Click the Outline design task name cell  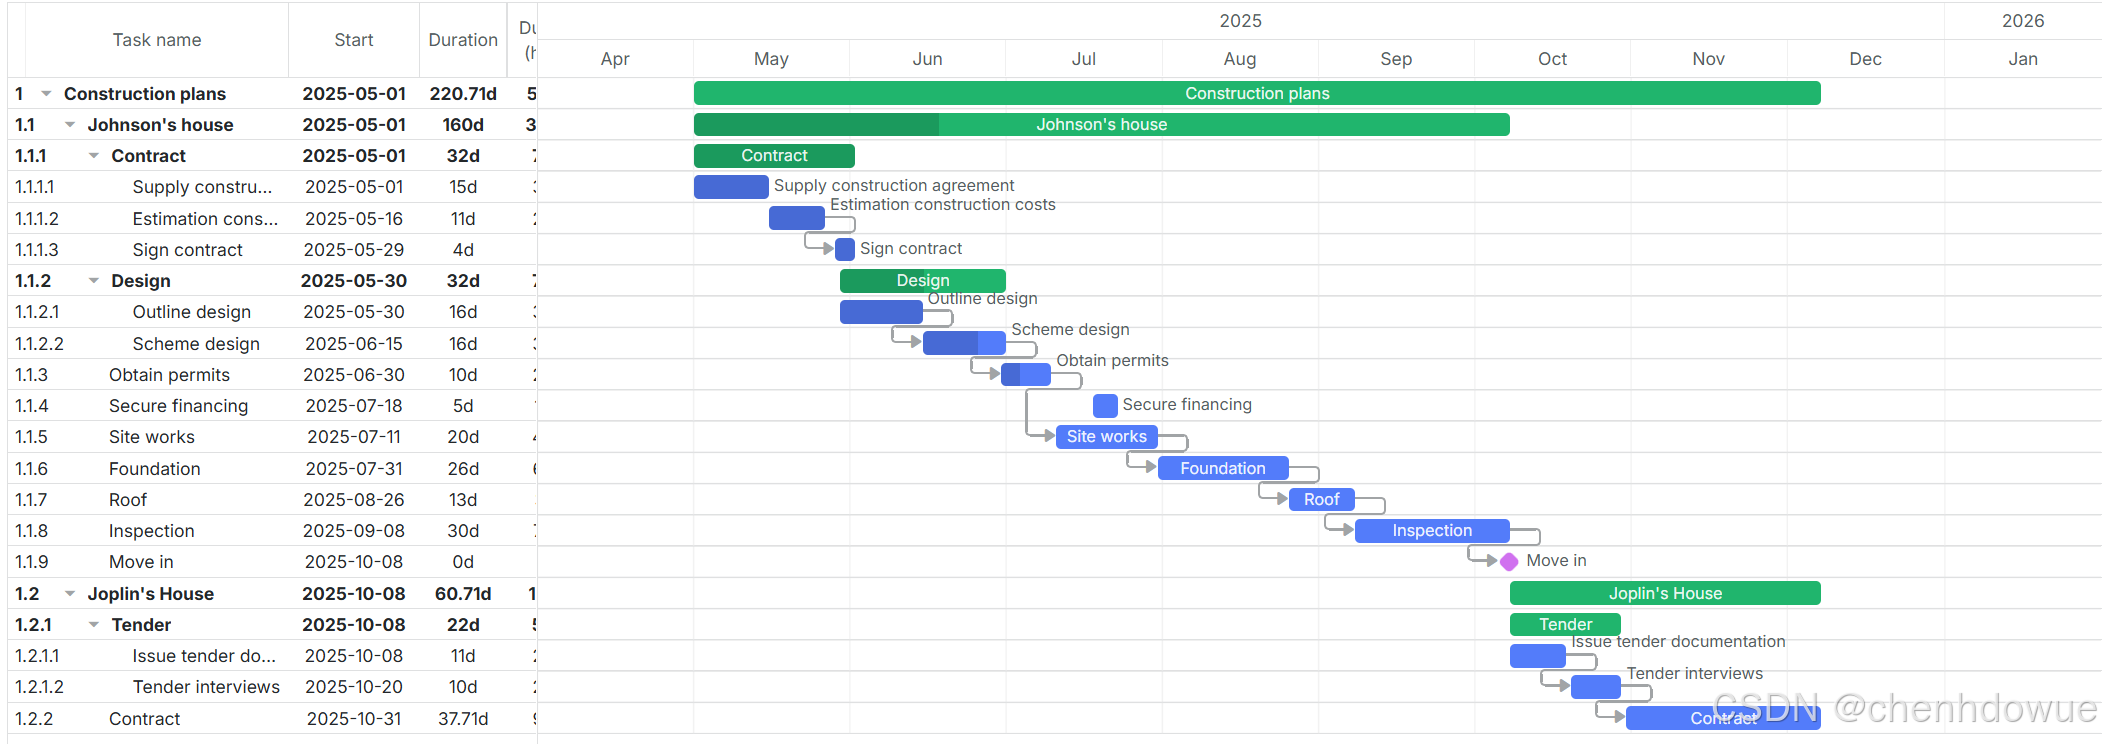192,312
